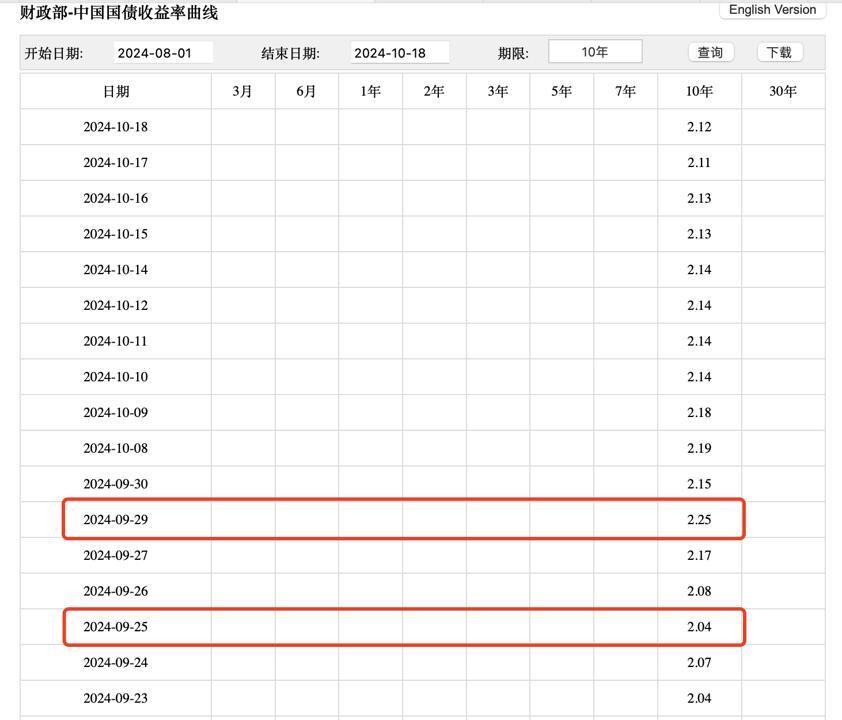
Task: Select the date cell 2024-09-24
Action: [115, 663]
